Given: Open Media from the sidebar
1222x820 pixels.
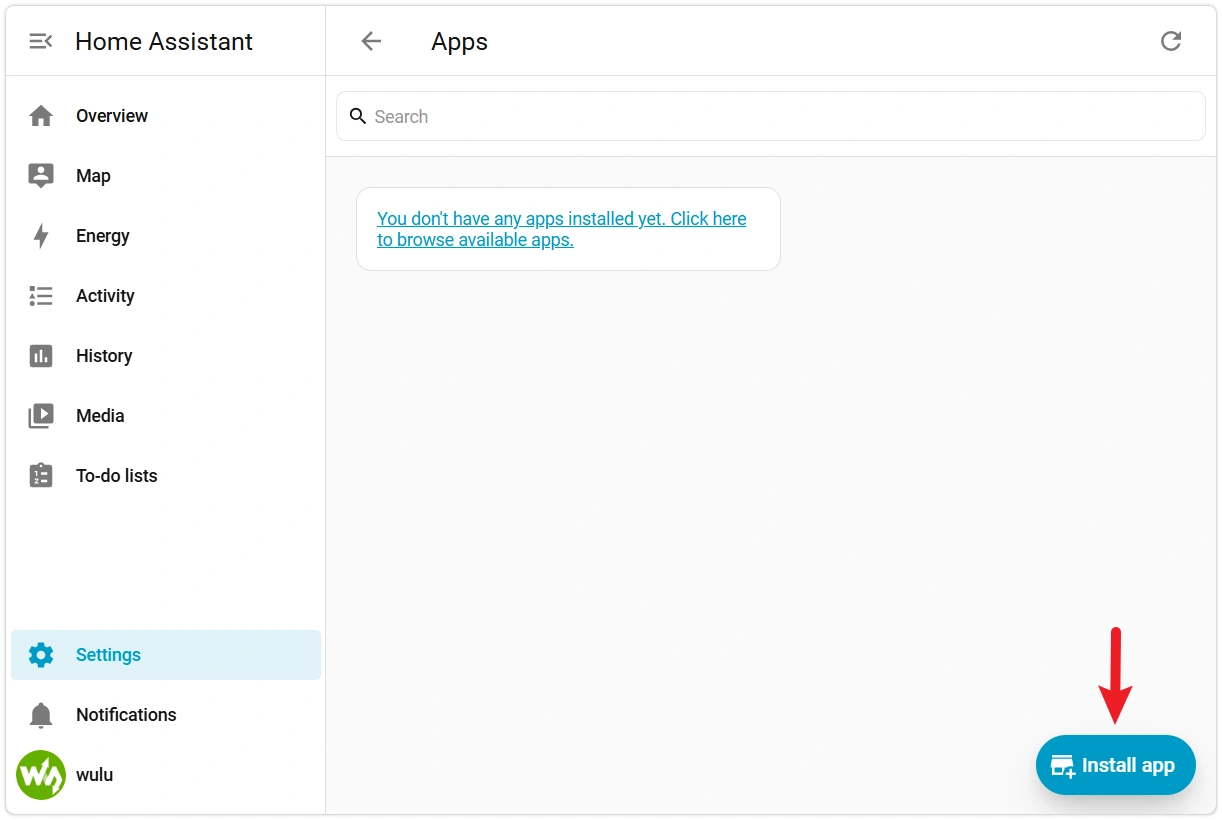Looking at the screenshot, I should [166, 416].
